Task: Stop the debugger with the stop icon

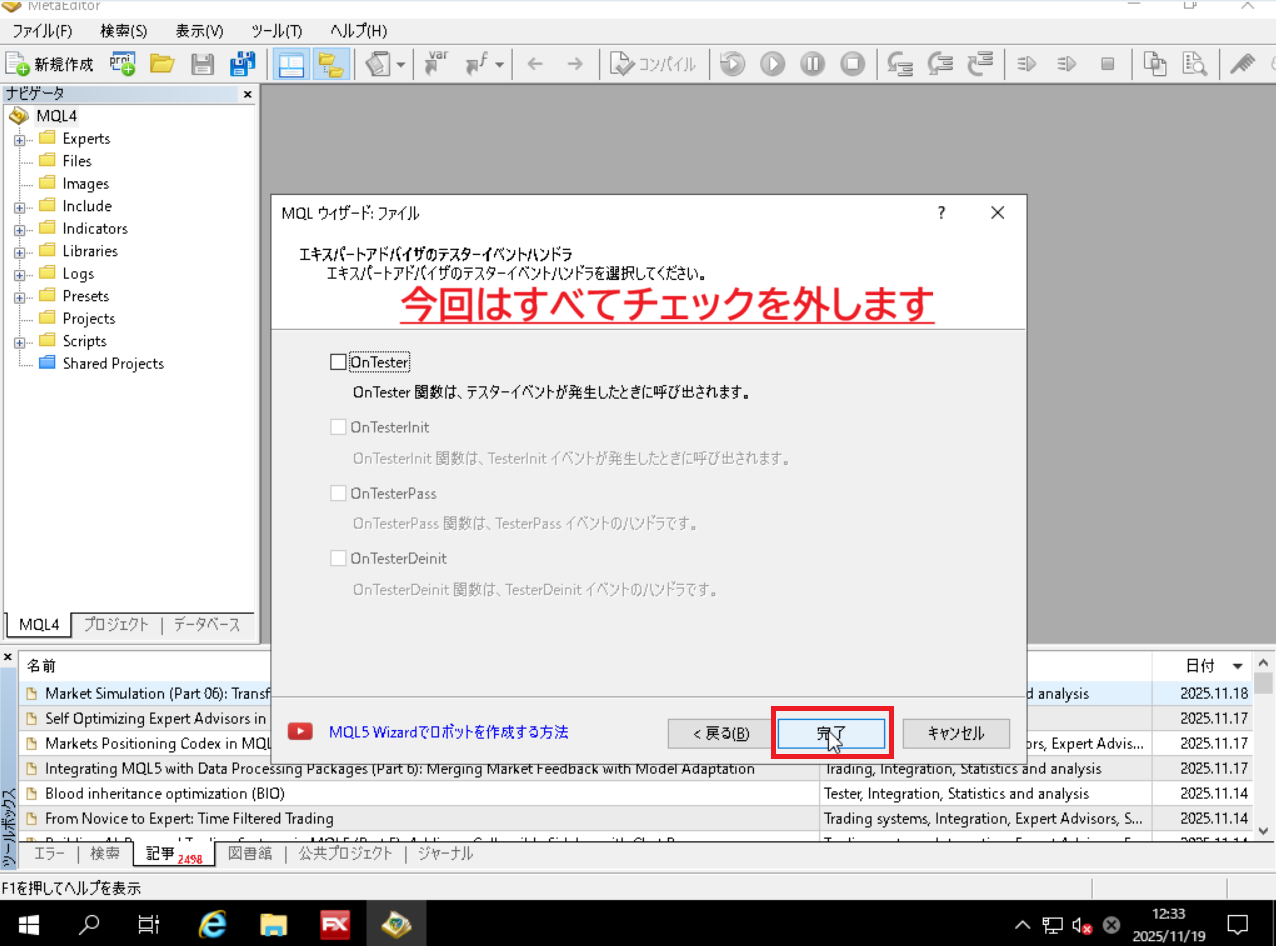Action: (852, 63)
